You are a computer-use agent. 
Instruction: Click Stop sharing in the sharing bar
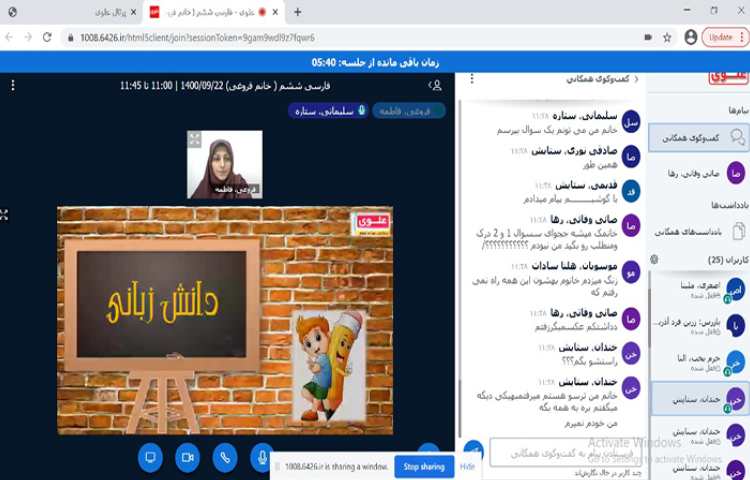424,466
